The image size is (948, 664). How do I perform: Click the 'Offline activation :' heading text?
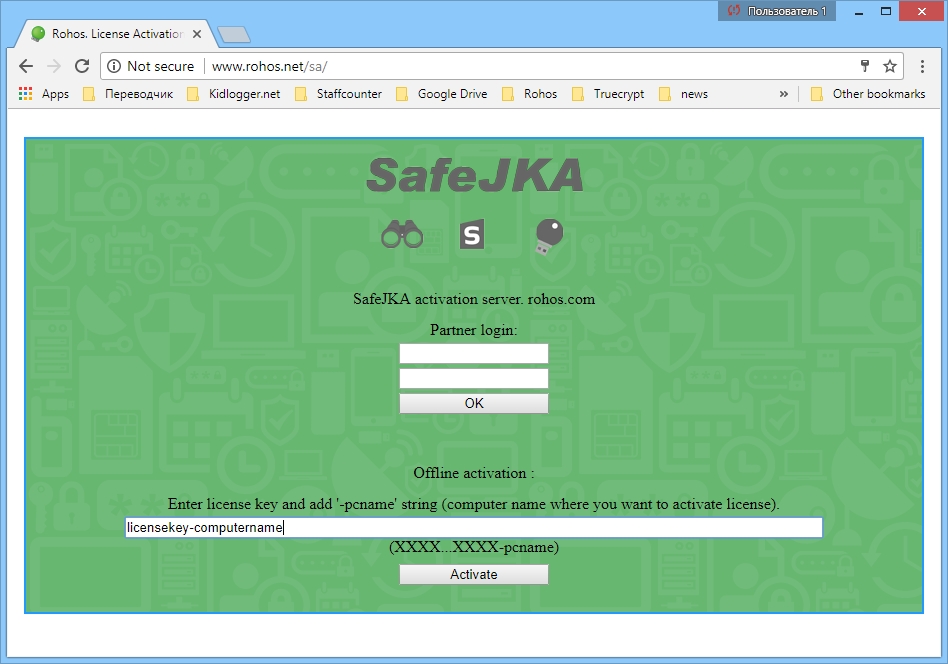pos(474,473)
